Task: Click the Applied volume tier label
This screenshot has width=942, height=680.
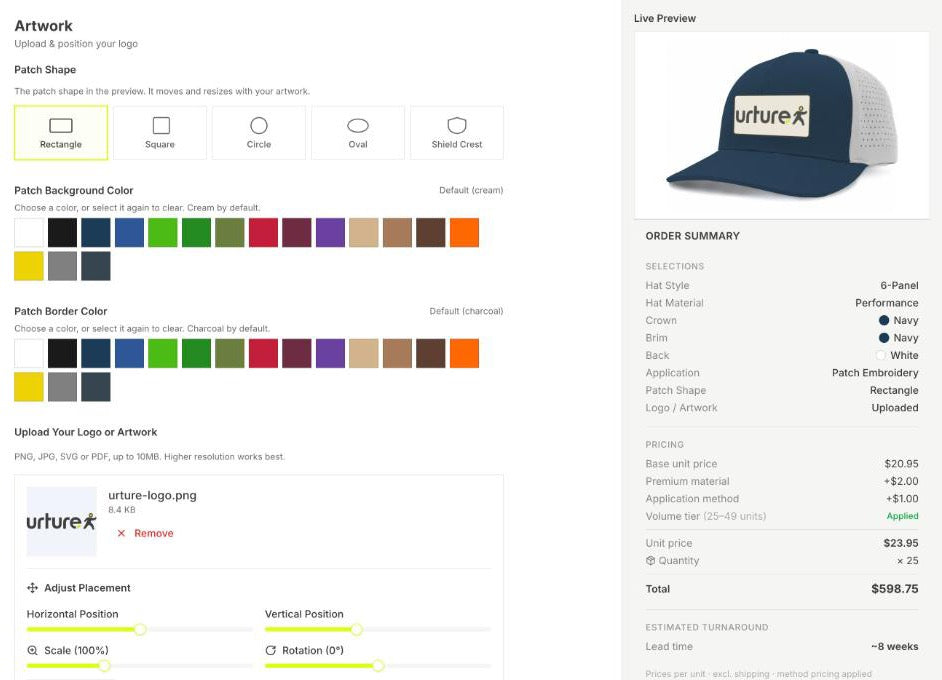Action: (902, 516)
